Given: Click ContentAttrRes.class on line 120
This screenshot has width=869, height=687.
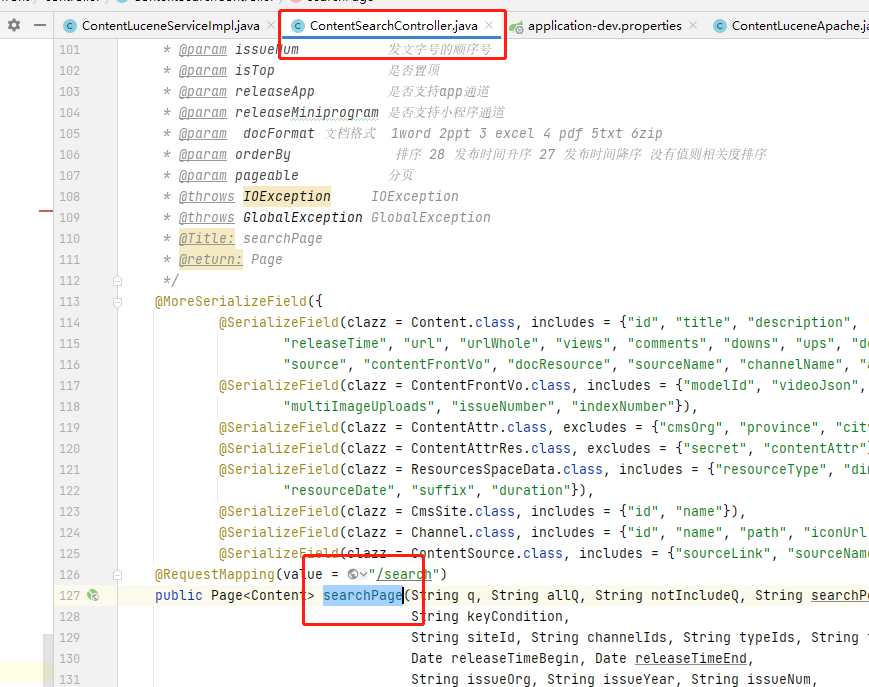Looking at the screenshot, I should pyautogui.click(x=491, y=449).
